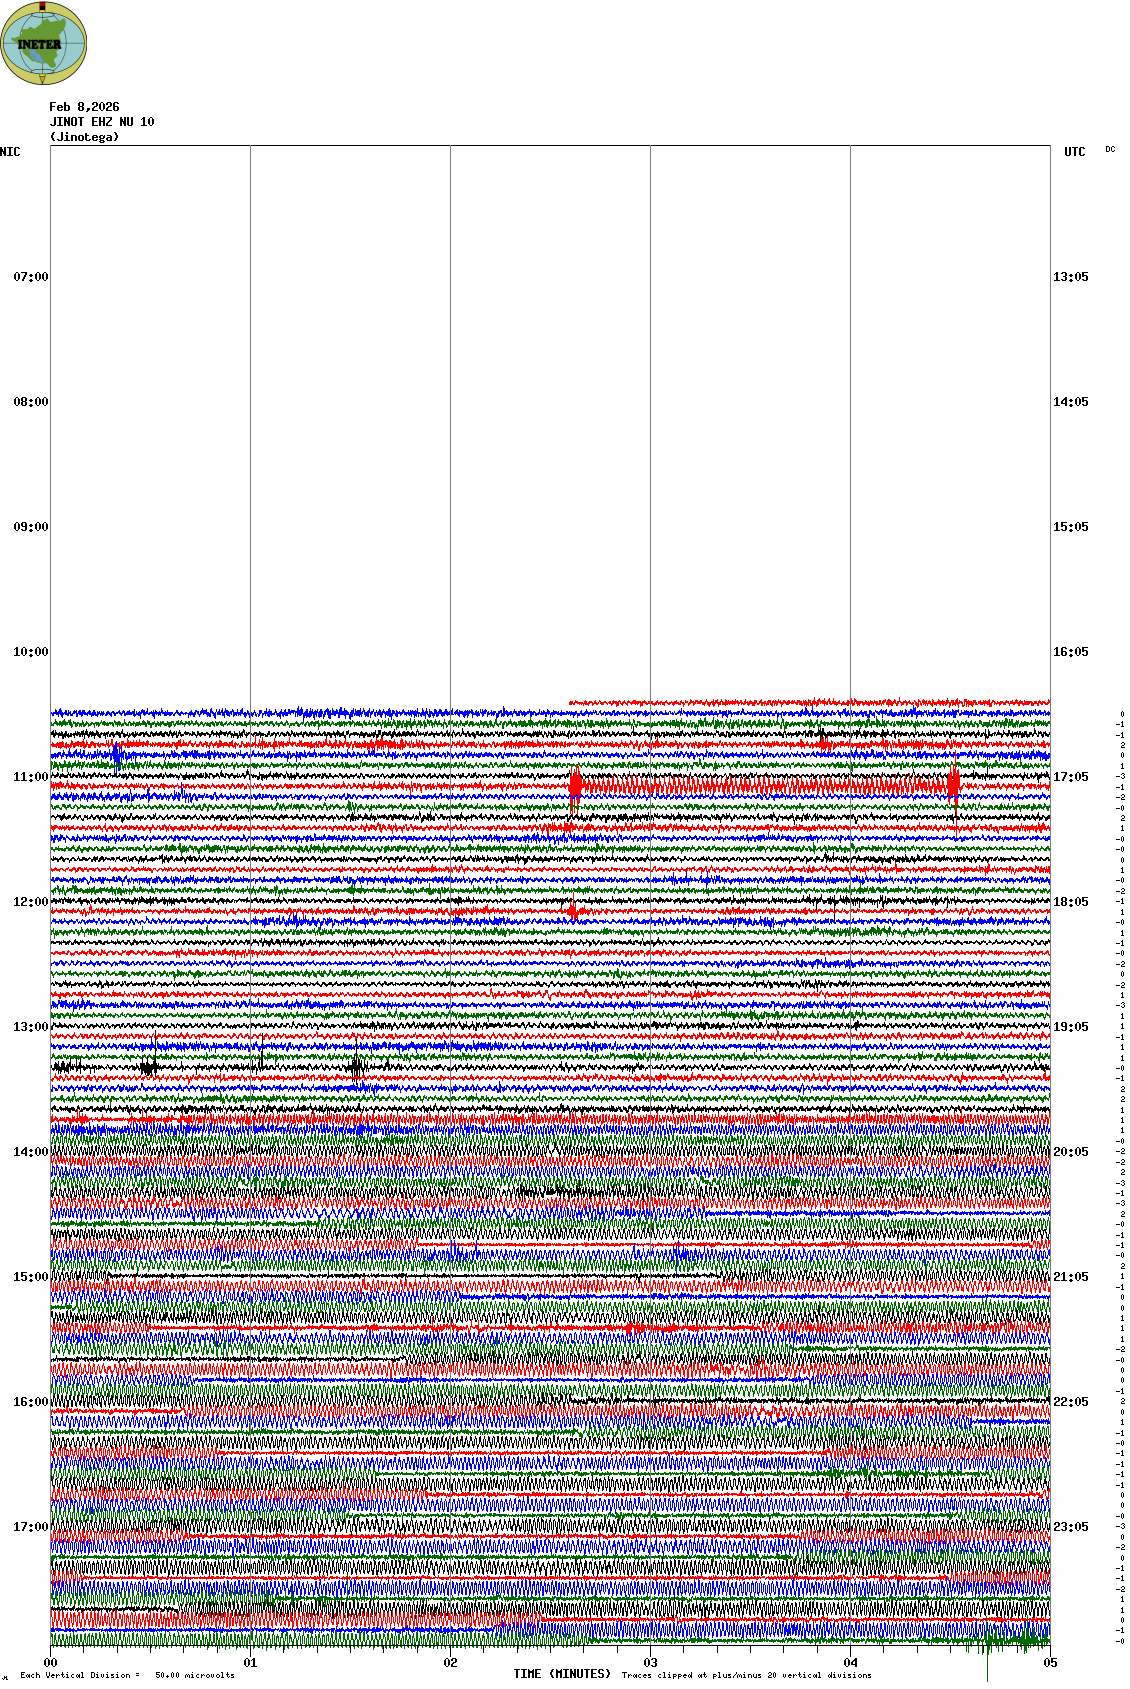
Task: Click the 13:05 UTC time marker
Action: (x=1070, y=277)
